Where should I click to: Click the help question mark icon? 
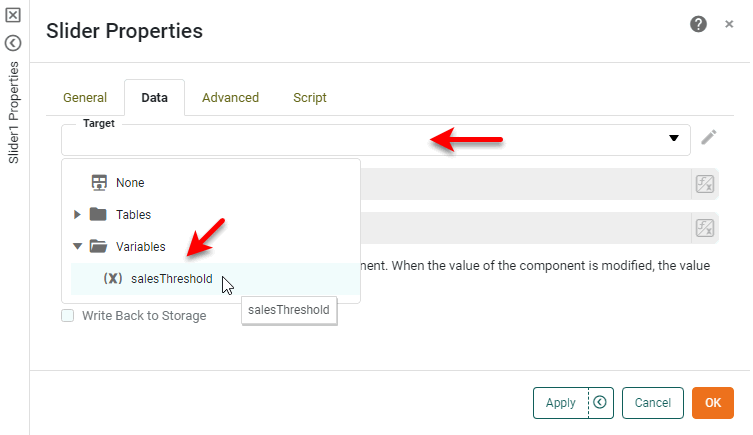pyautogui.click(x=699, y=24)
